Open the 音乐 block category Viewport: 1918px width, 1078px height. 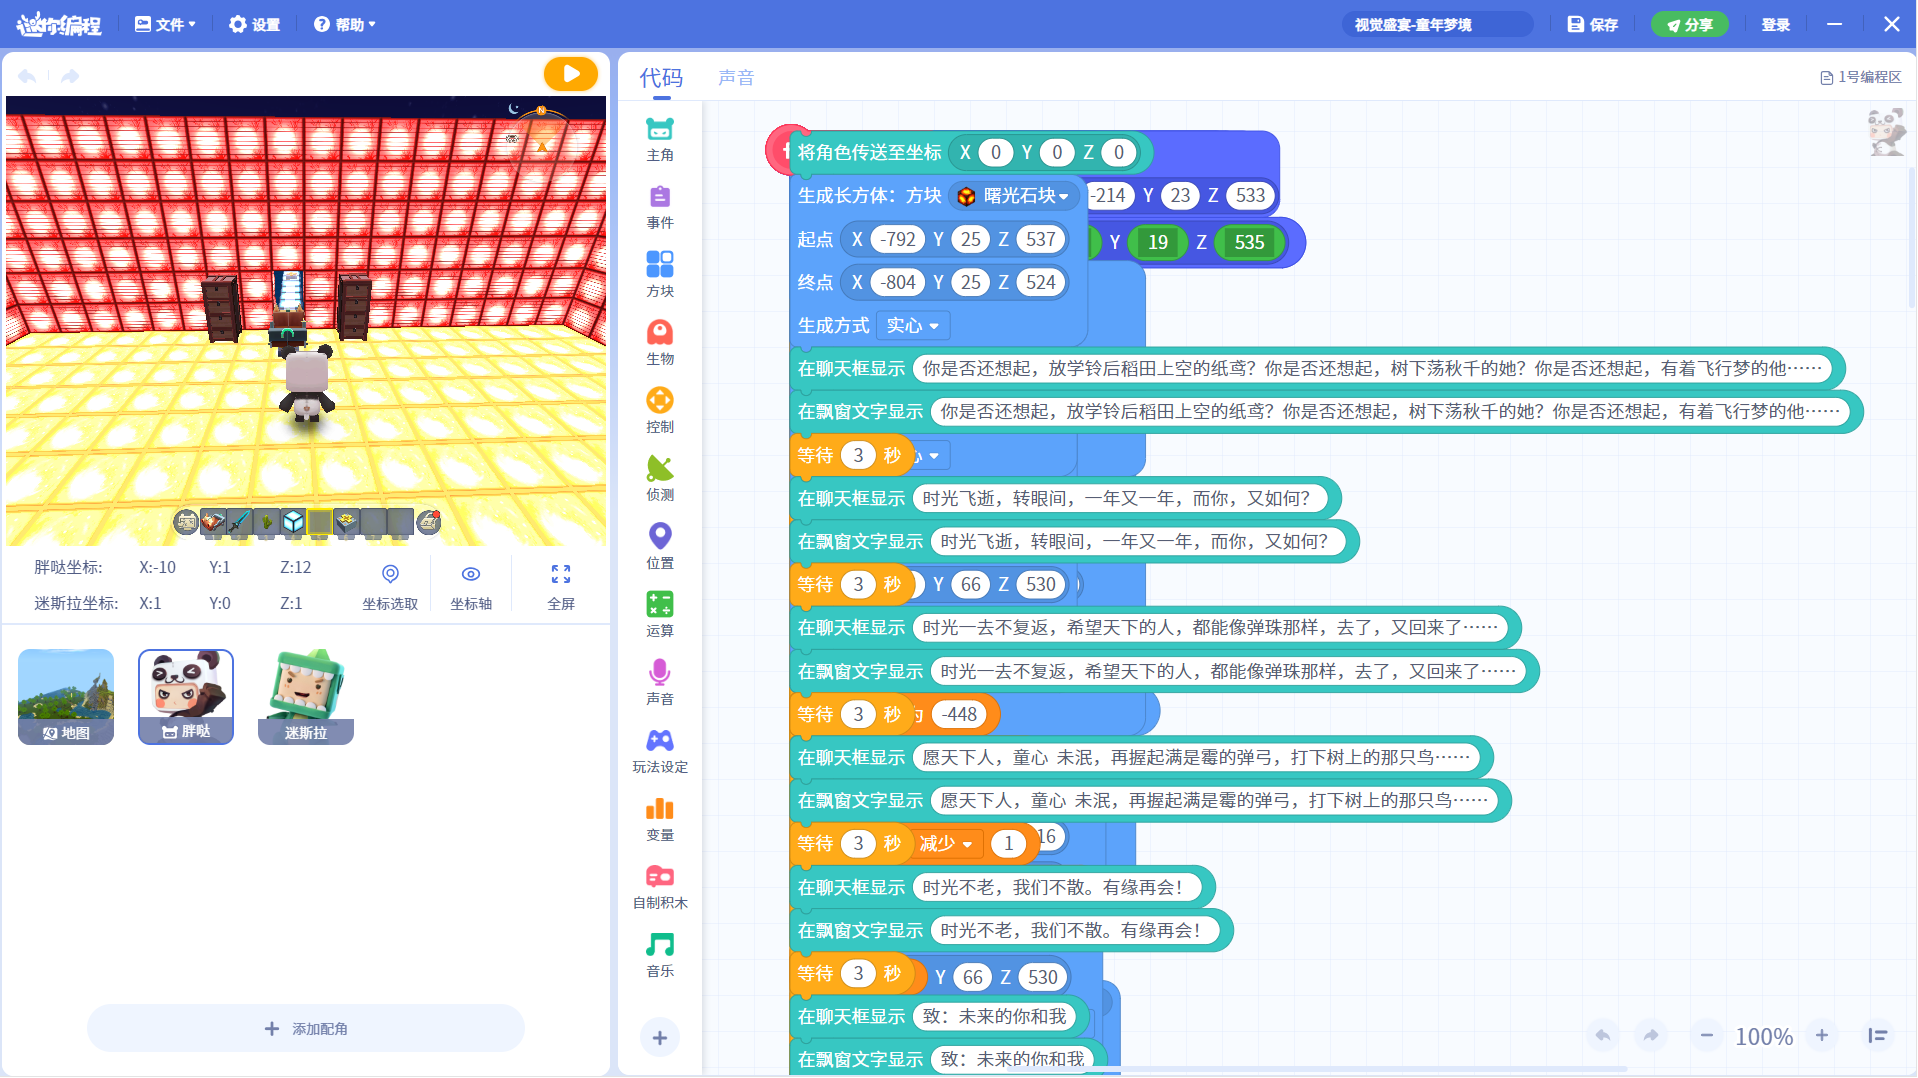click(660, 956)
